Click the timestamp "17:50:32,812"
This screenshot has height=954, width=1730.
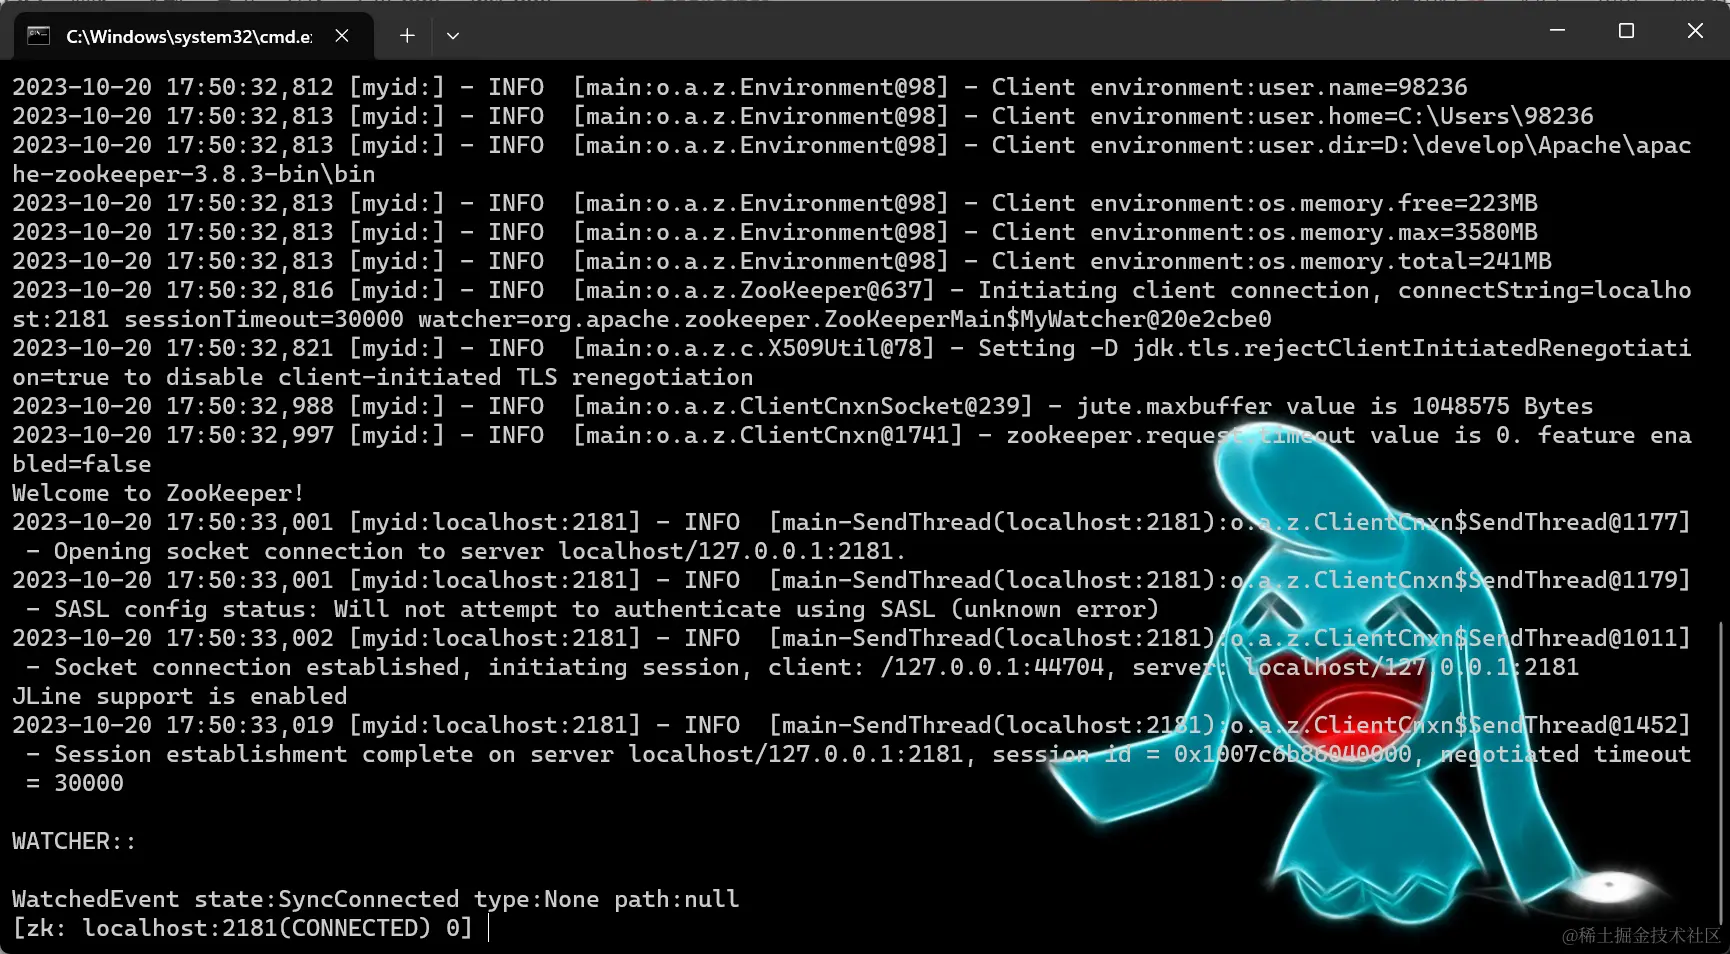point(250,87)
